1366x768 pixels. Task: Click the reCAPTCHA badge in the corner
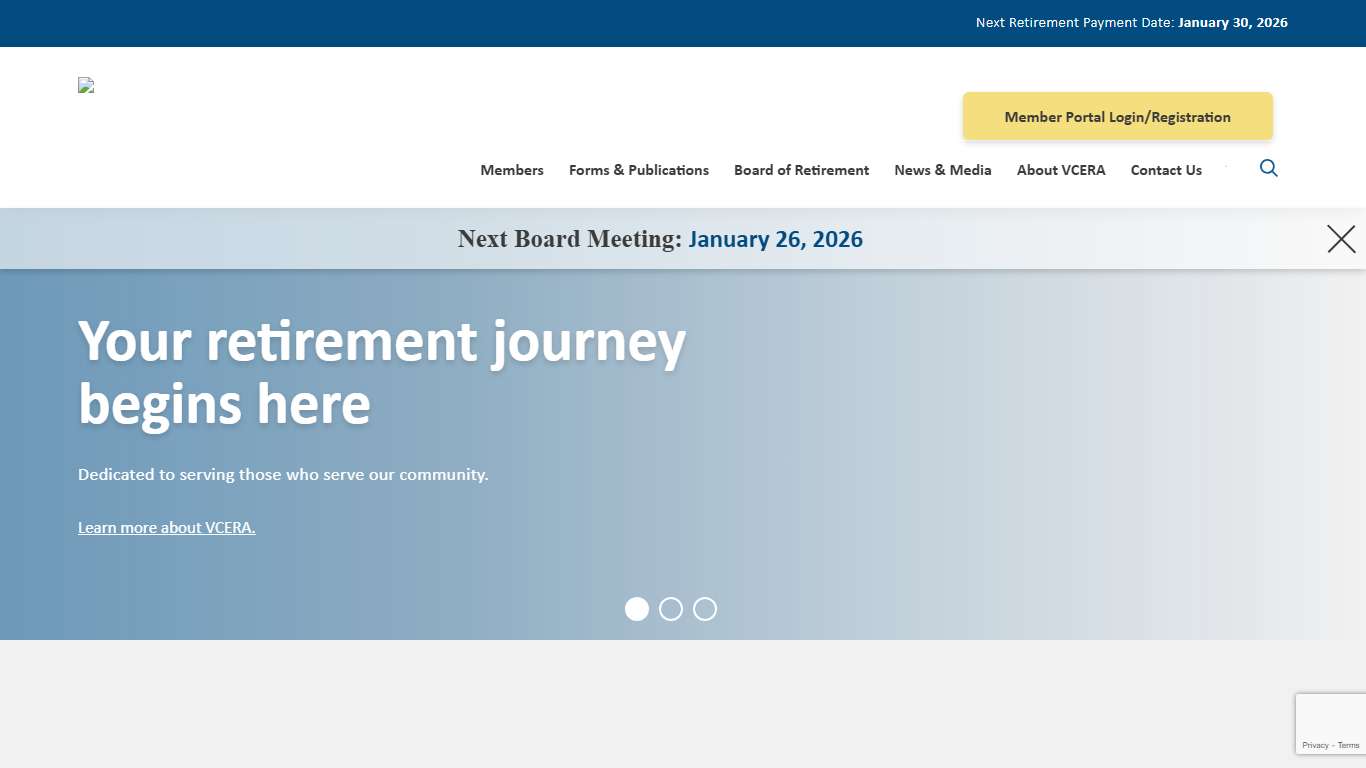(1330, 723)
